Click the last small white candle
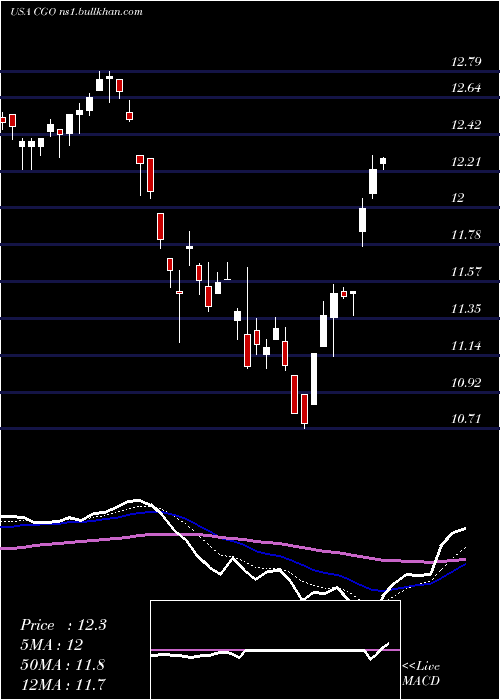500x700 pixels. coord(383,163)
